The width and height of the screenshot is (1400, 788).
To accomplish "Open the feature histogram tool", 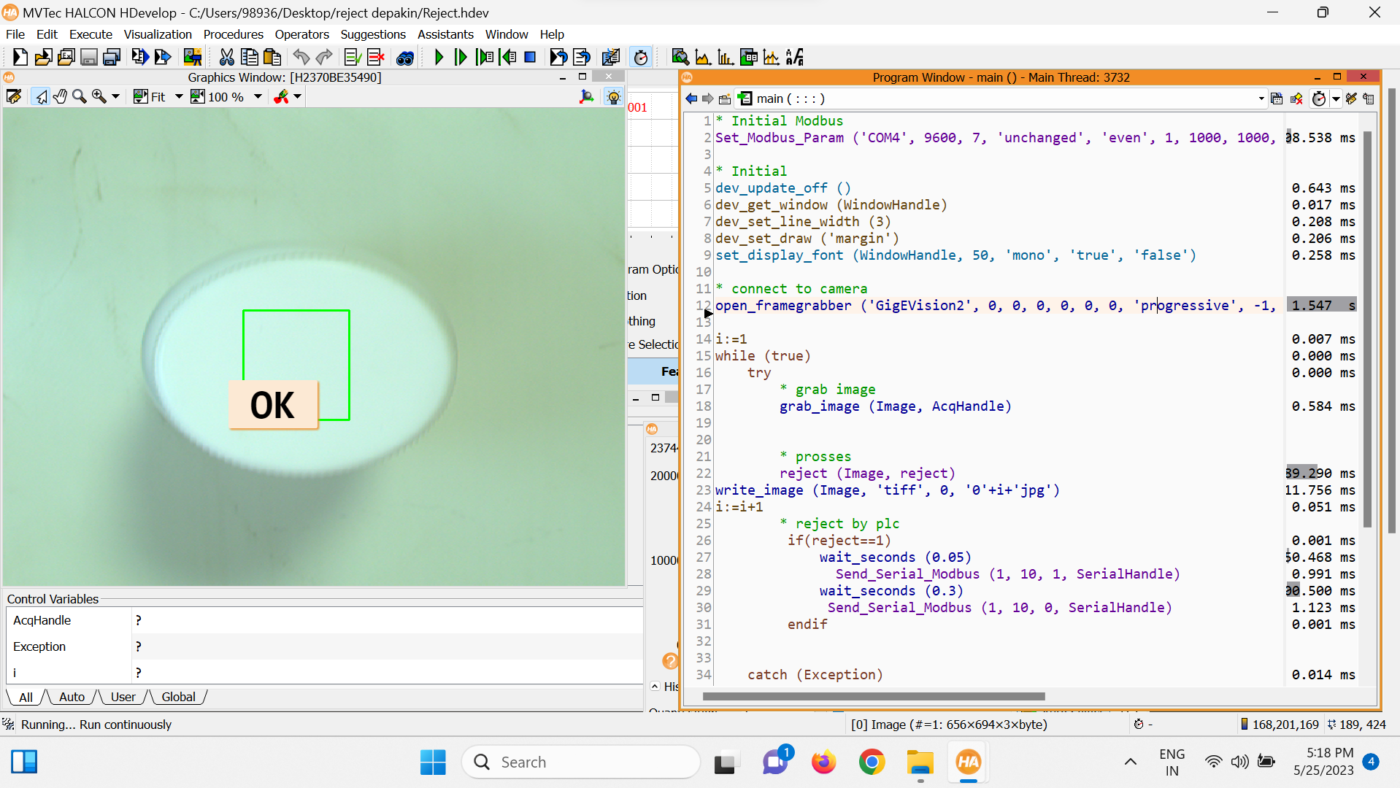I will pos(725,56).
